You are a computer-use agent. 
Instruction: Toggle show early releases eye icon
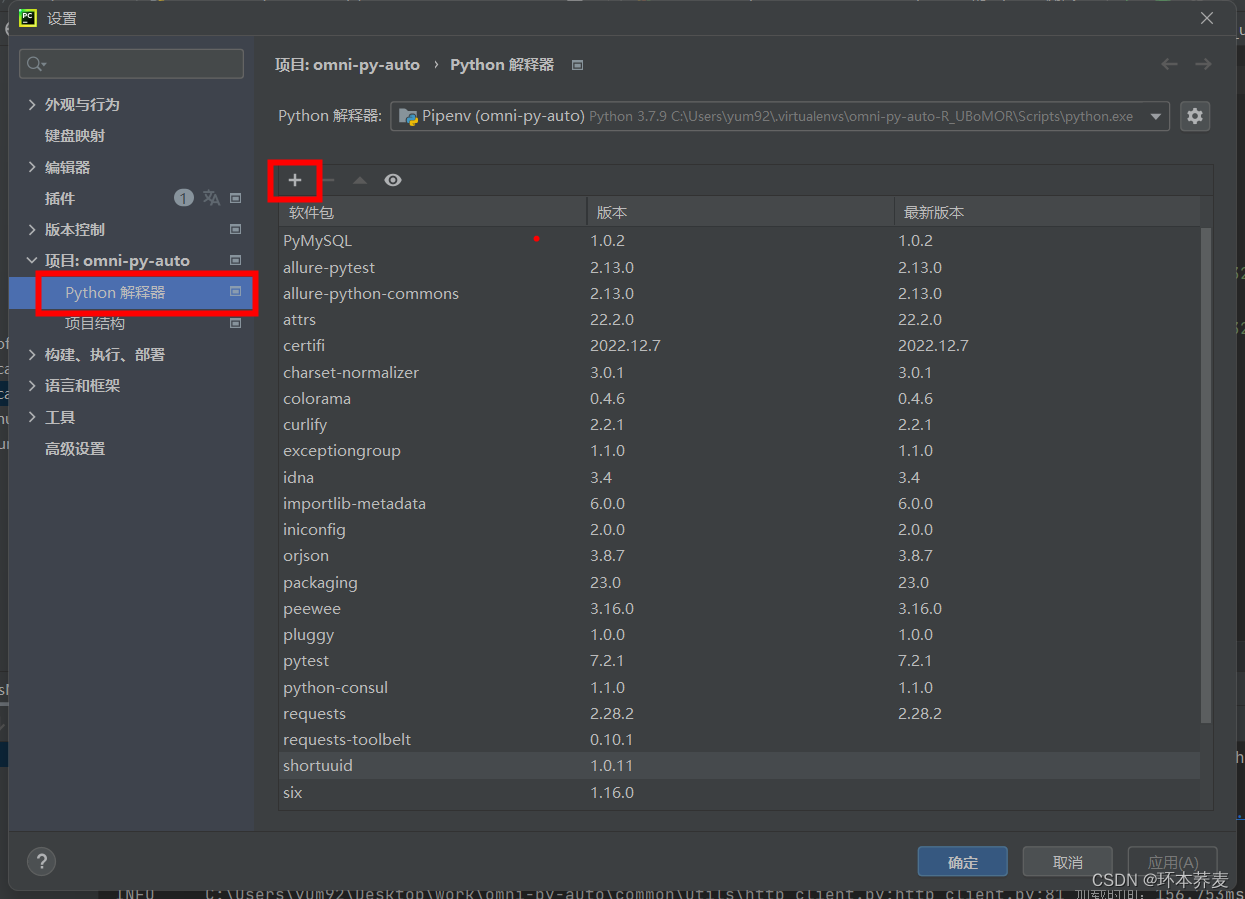[393, 180]
